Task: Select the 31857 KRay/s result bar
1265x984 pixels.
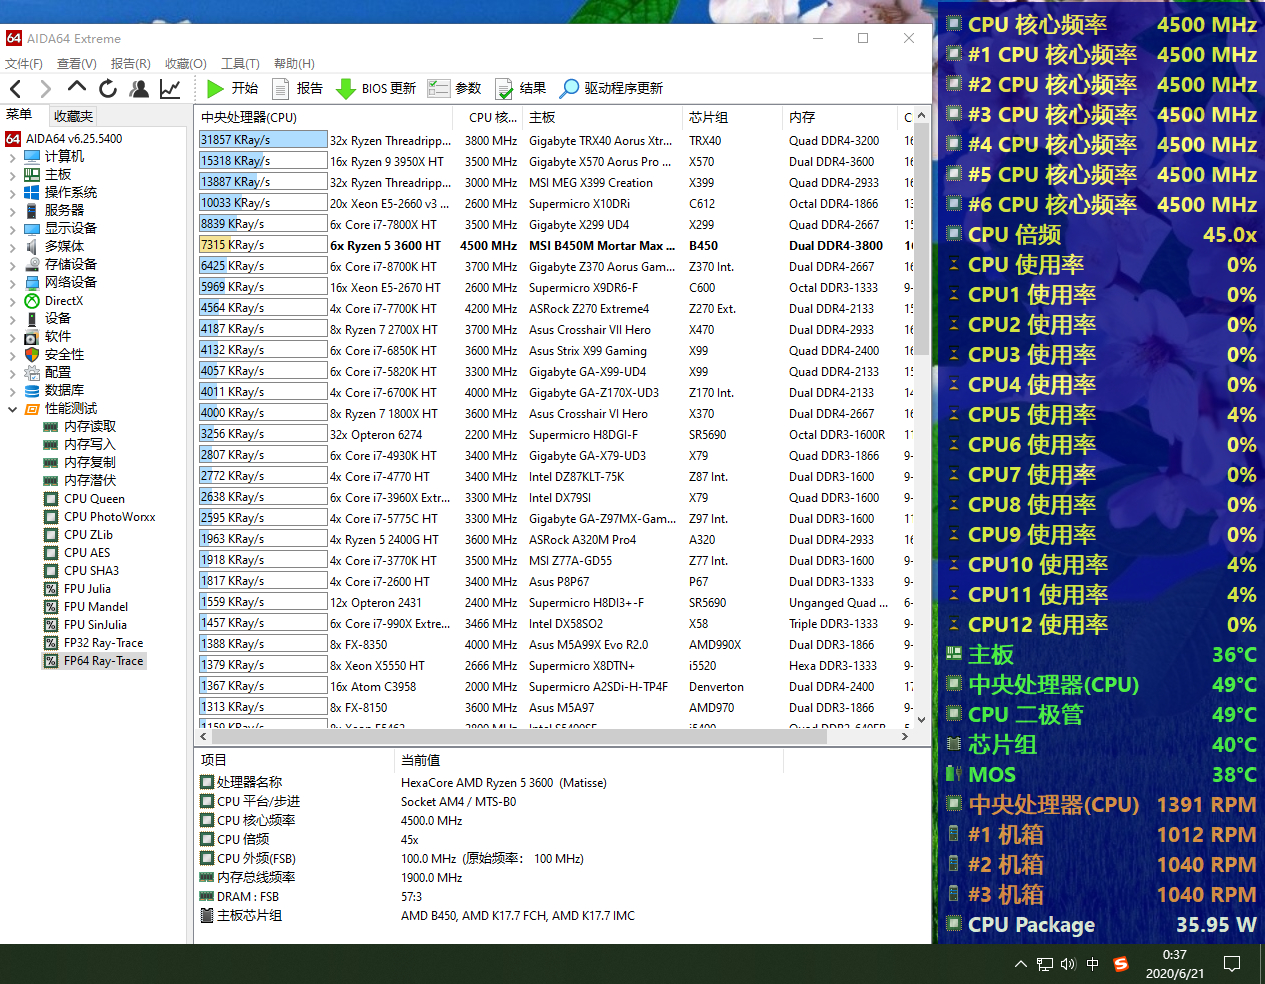Action: [263, 140]
